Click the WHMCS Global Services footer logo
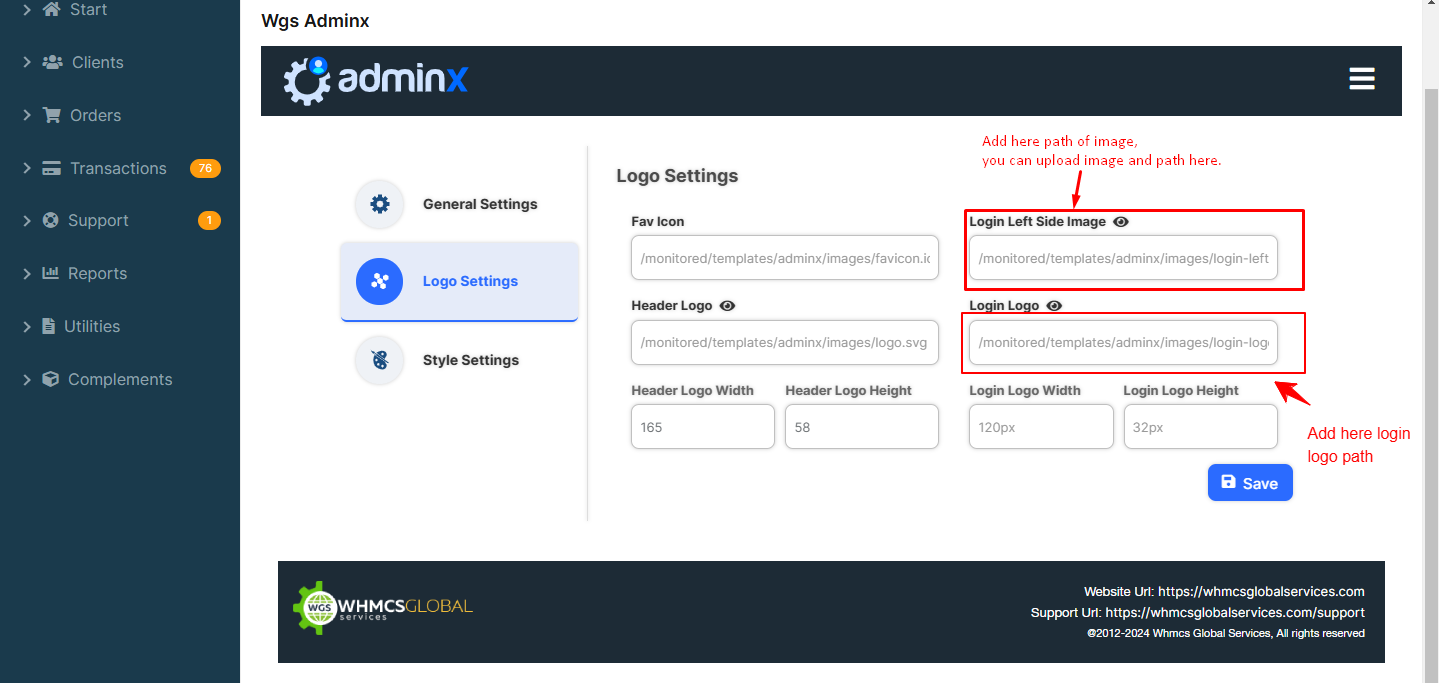Image resolution: width=1439 pixels, height=683 pixels. click(x=383, y=607)
